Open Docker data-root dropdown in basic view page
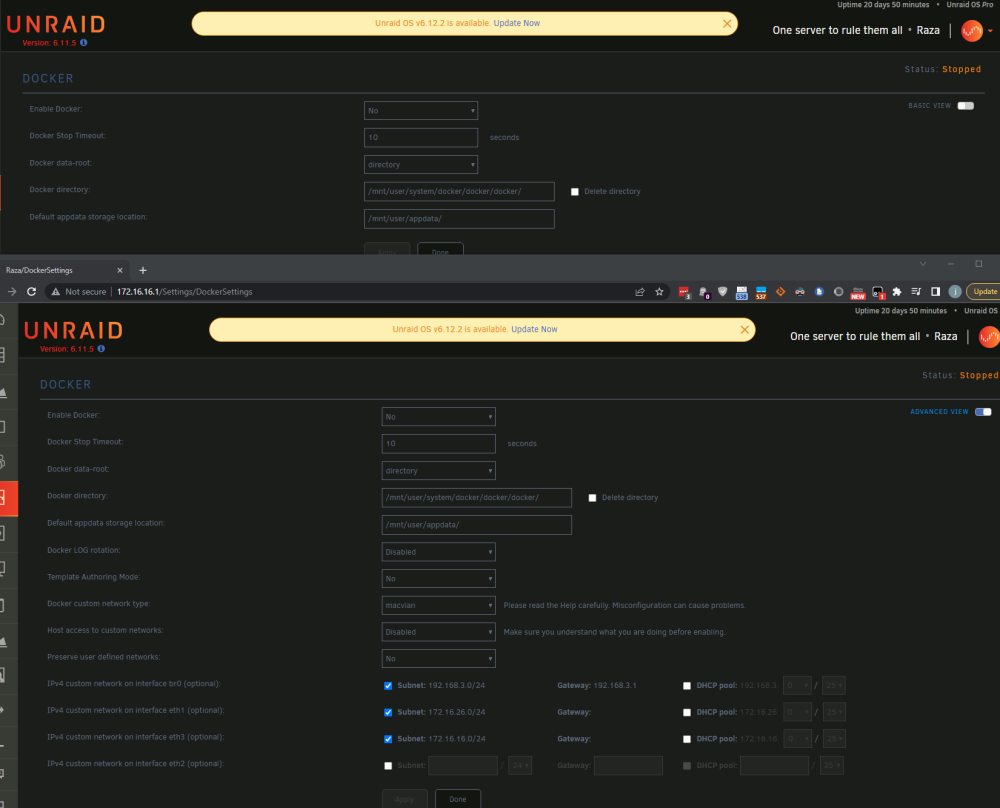The height and width of the screenshot is (808, 1000). click(421, 165)
